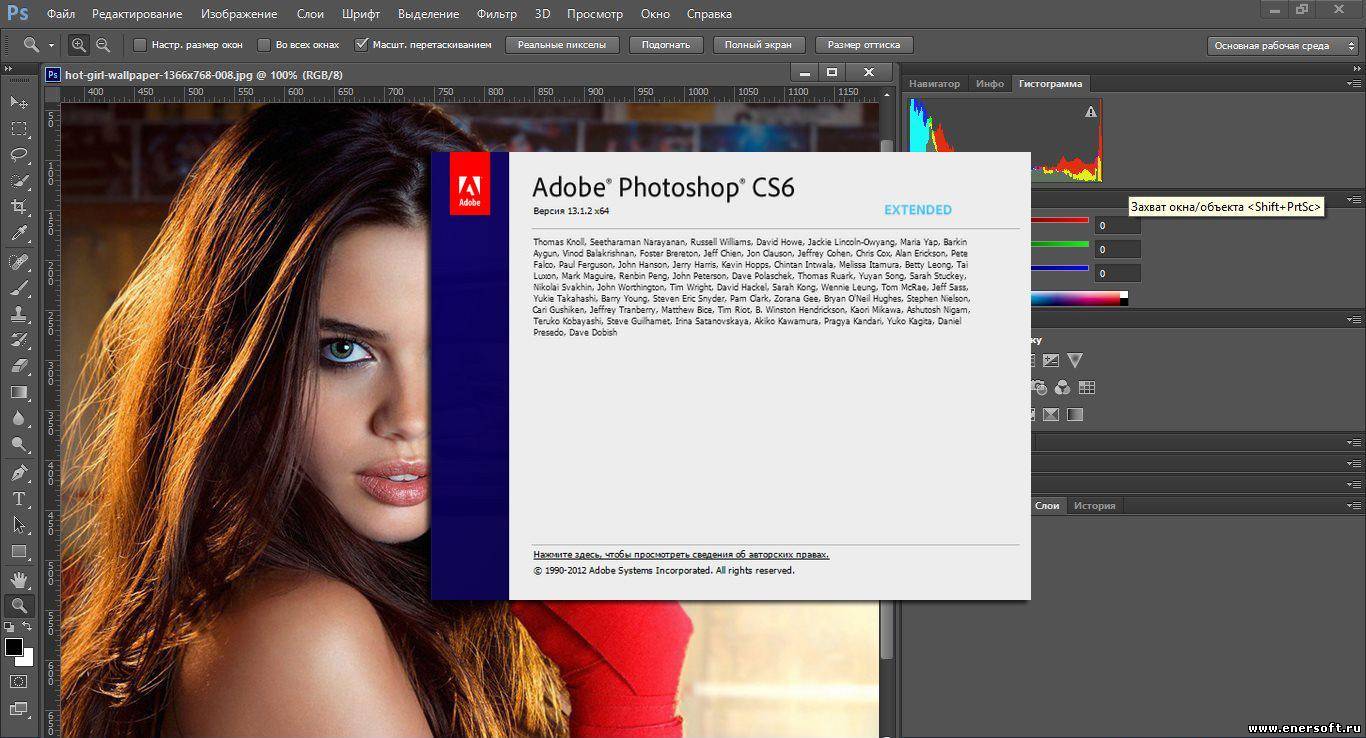Select the Horizontal Type tool
This screenshot has height=738, width=1366.
[x=19, y=498]
